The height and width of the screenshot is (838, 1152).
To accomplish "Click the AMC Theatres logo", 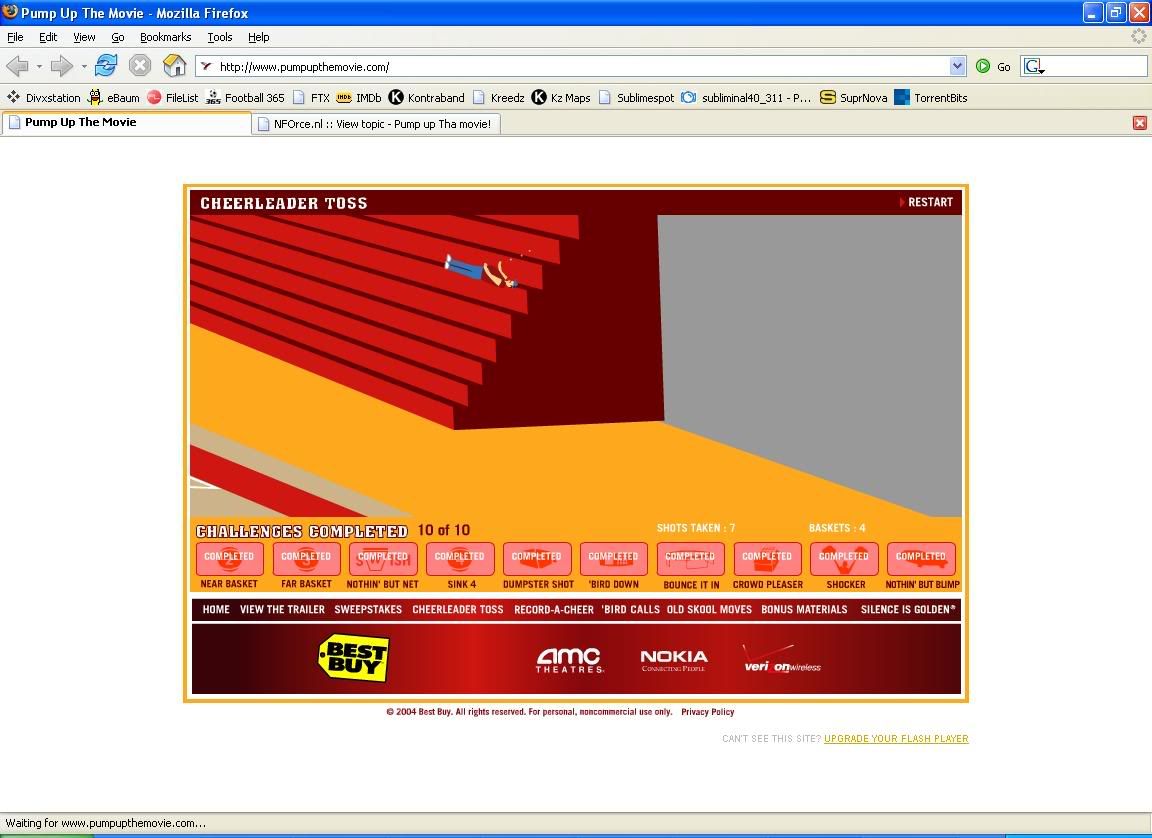I will coord(570,660).
